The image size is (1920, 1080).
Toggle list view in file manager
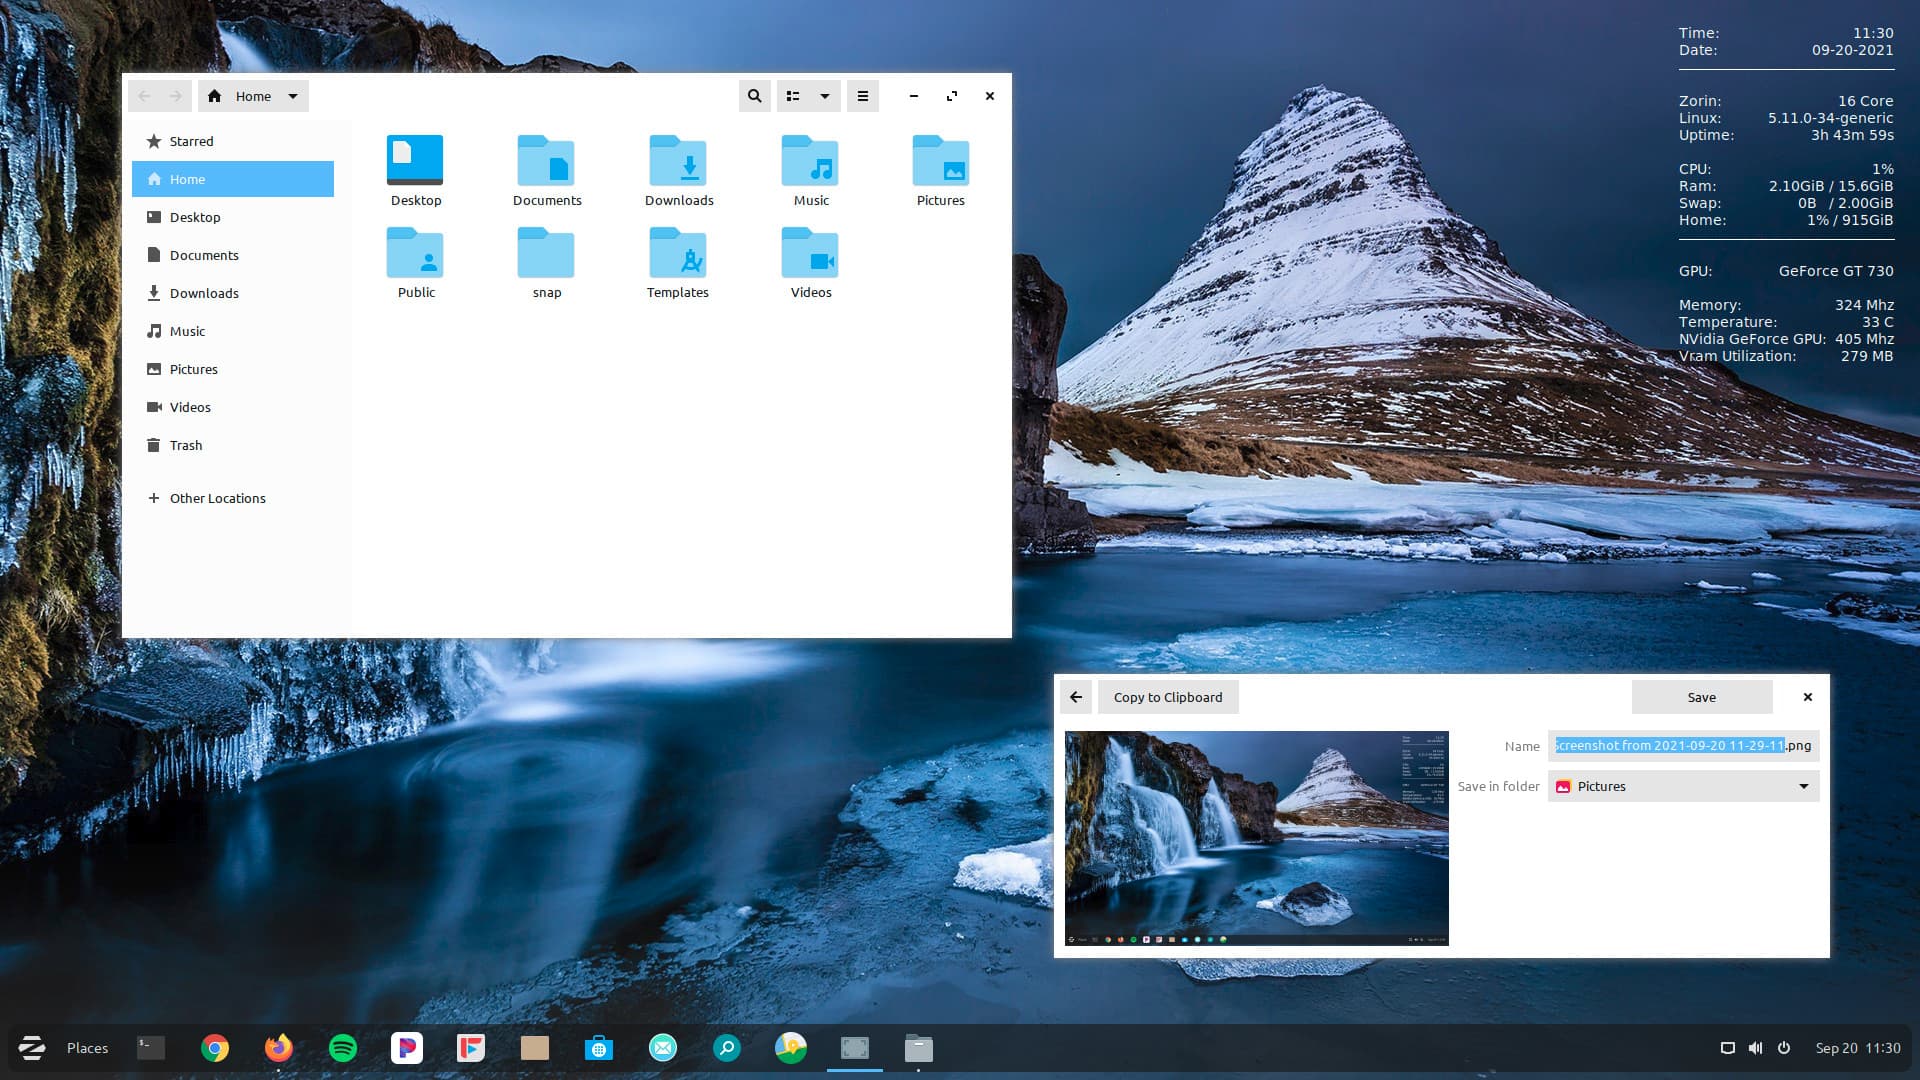pos(793,96)
